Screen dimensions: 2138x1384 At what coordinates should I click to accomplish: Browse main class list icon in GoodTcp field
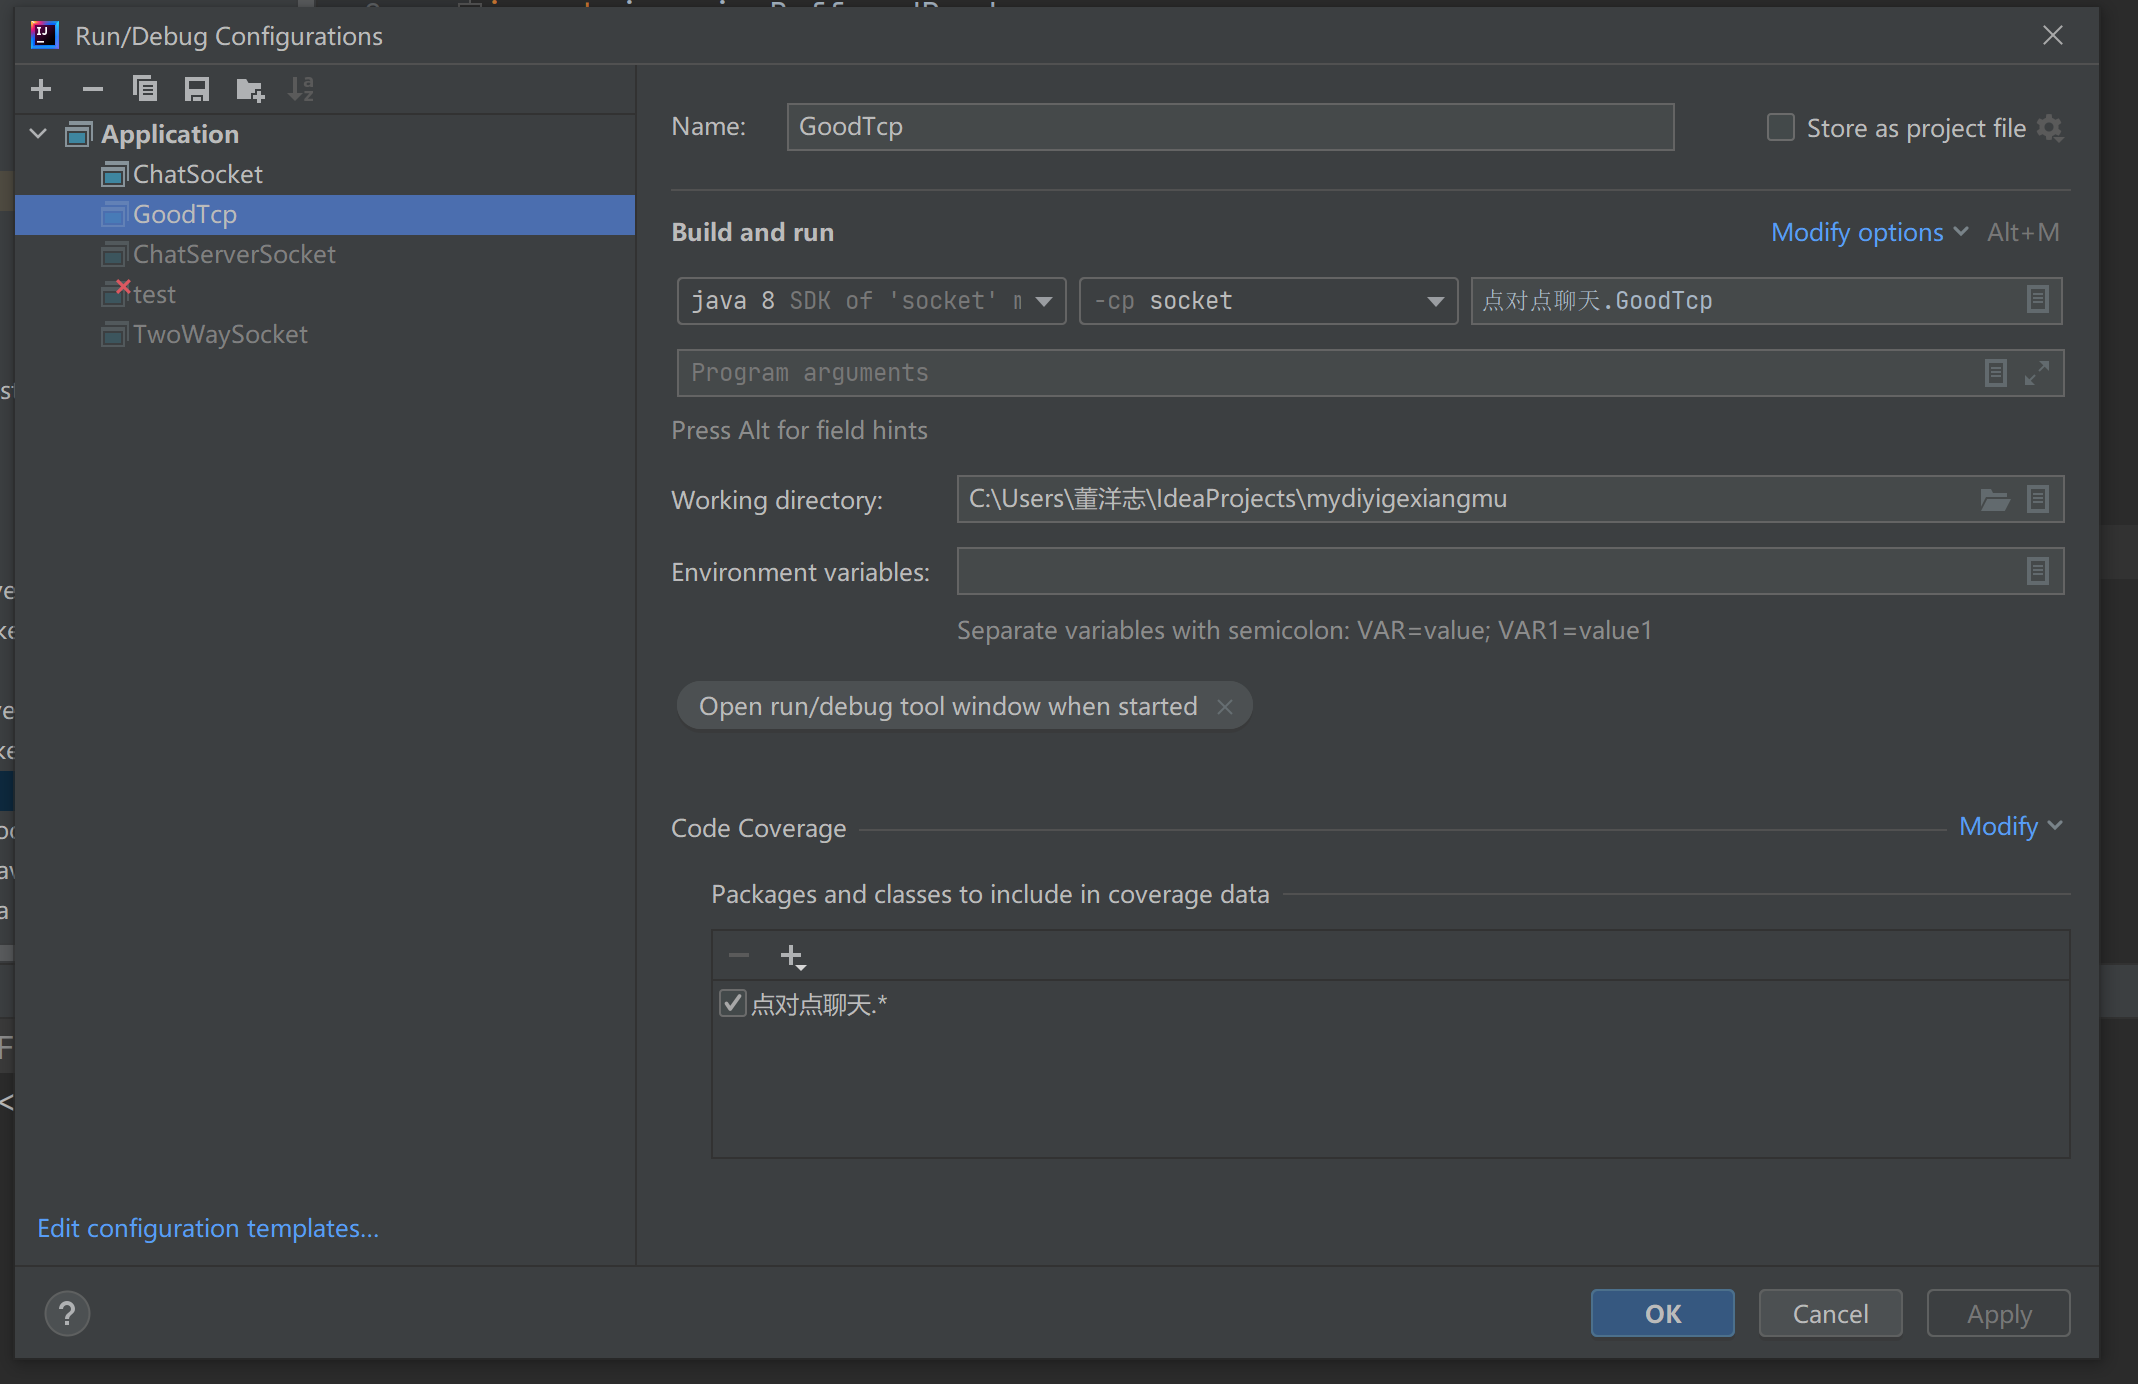tap(2038, 299)
